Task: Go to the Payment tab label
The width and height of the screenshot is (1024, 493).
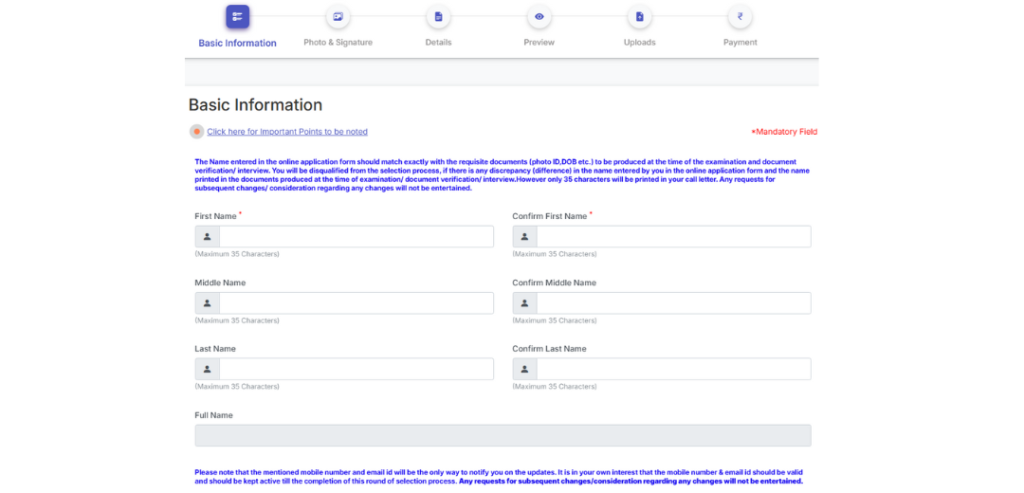Action: (740, 43)
